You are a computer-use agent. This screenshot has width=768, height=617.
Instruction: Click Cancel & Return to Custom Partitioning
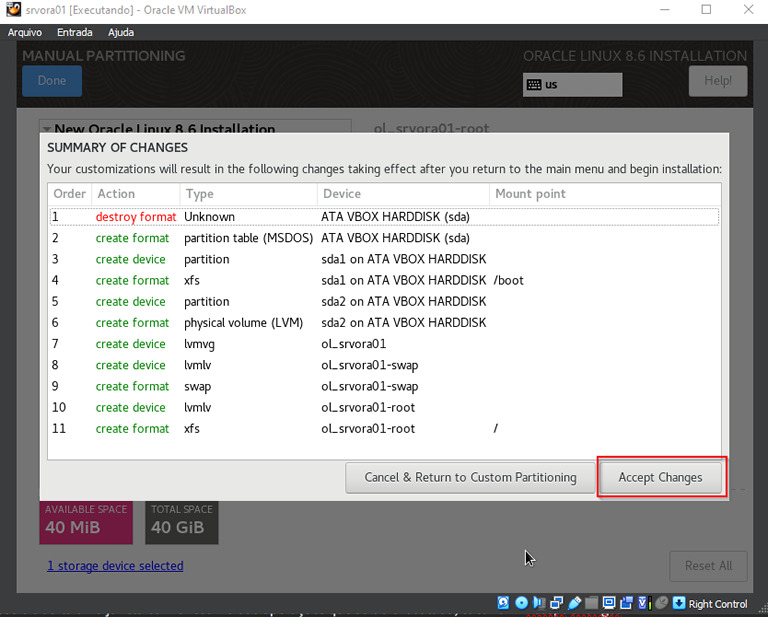click(470, 477)
